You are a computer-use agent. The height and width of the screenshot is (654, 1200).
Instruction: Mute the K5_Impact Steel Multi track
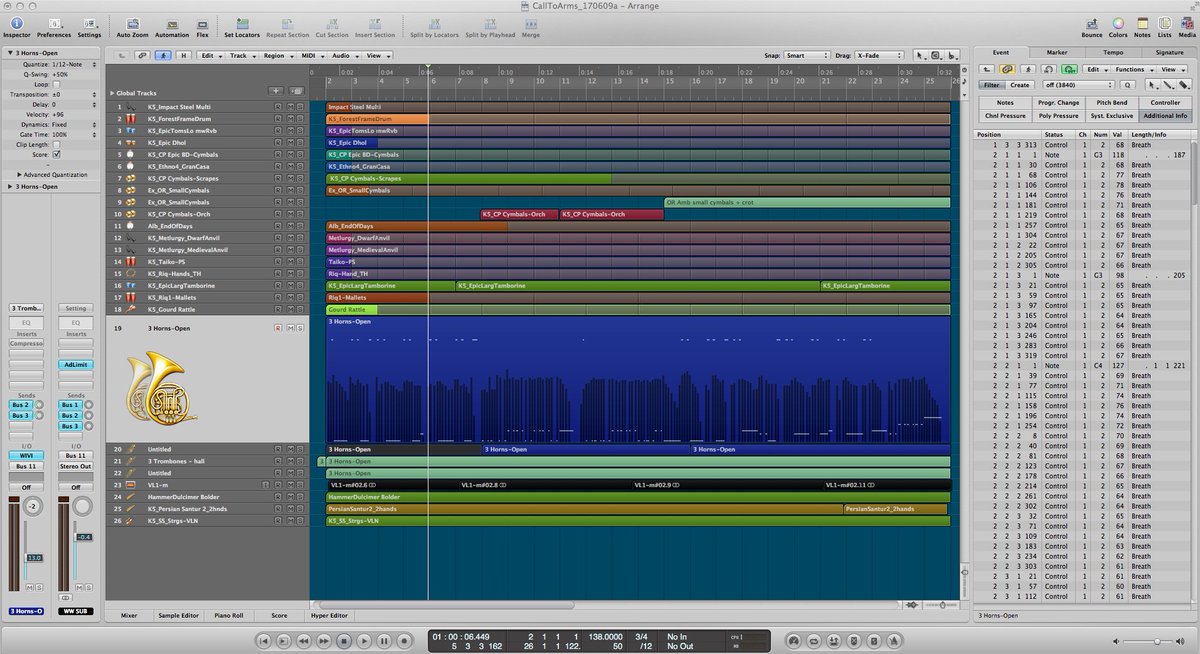point(291,106)
